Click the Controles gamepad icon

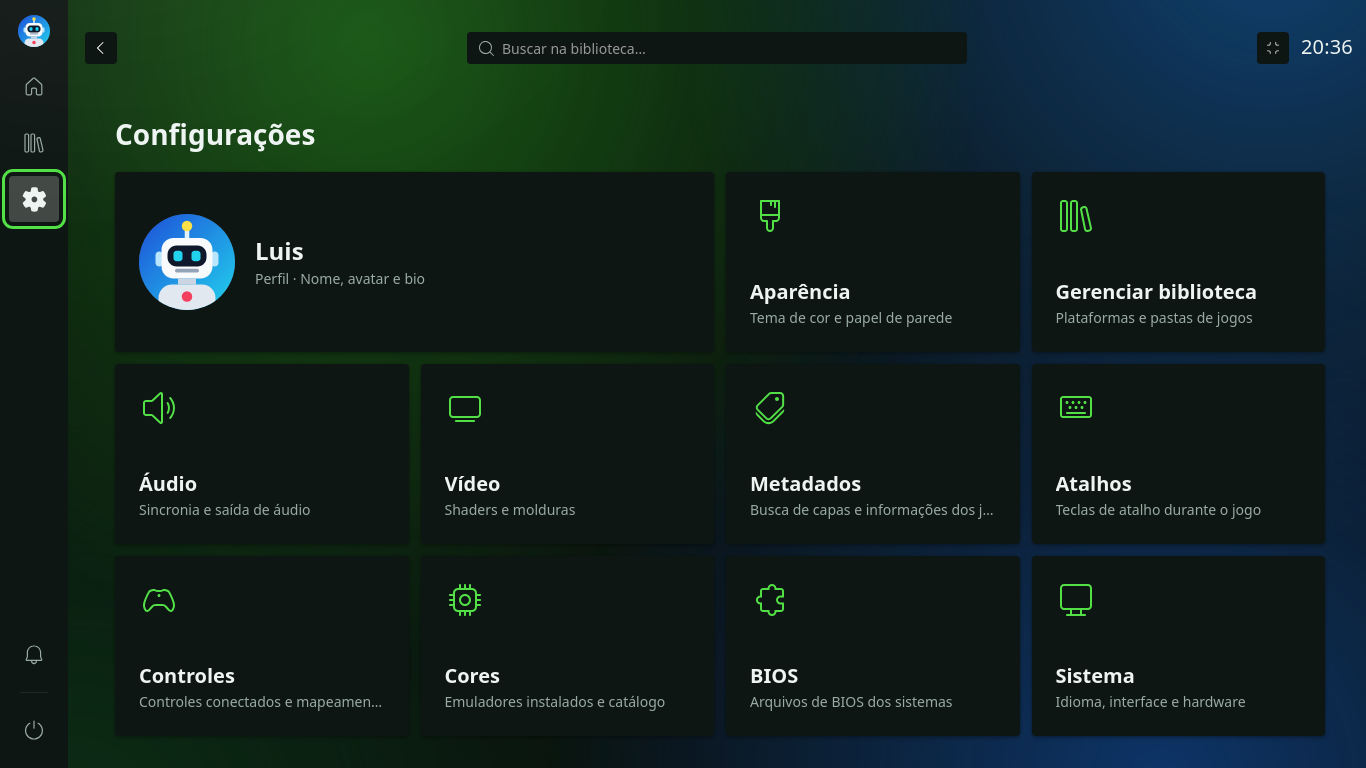point(159,600)
